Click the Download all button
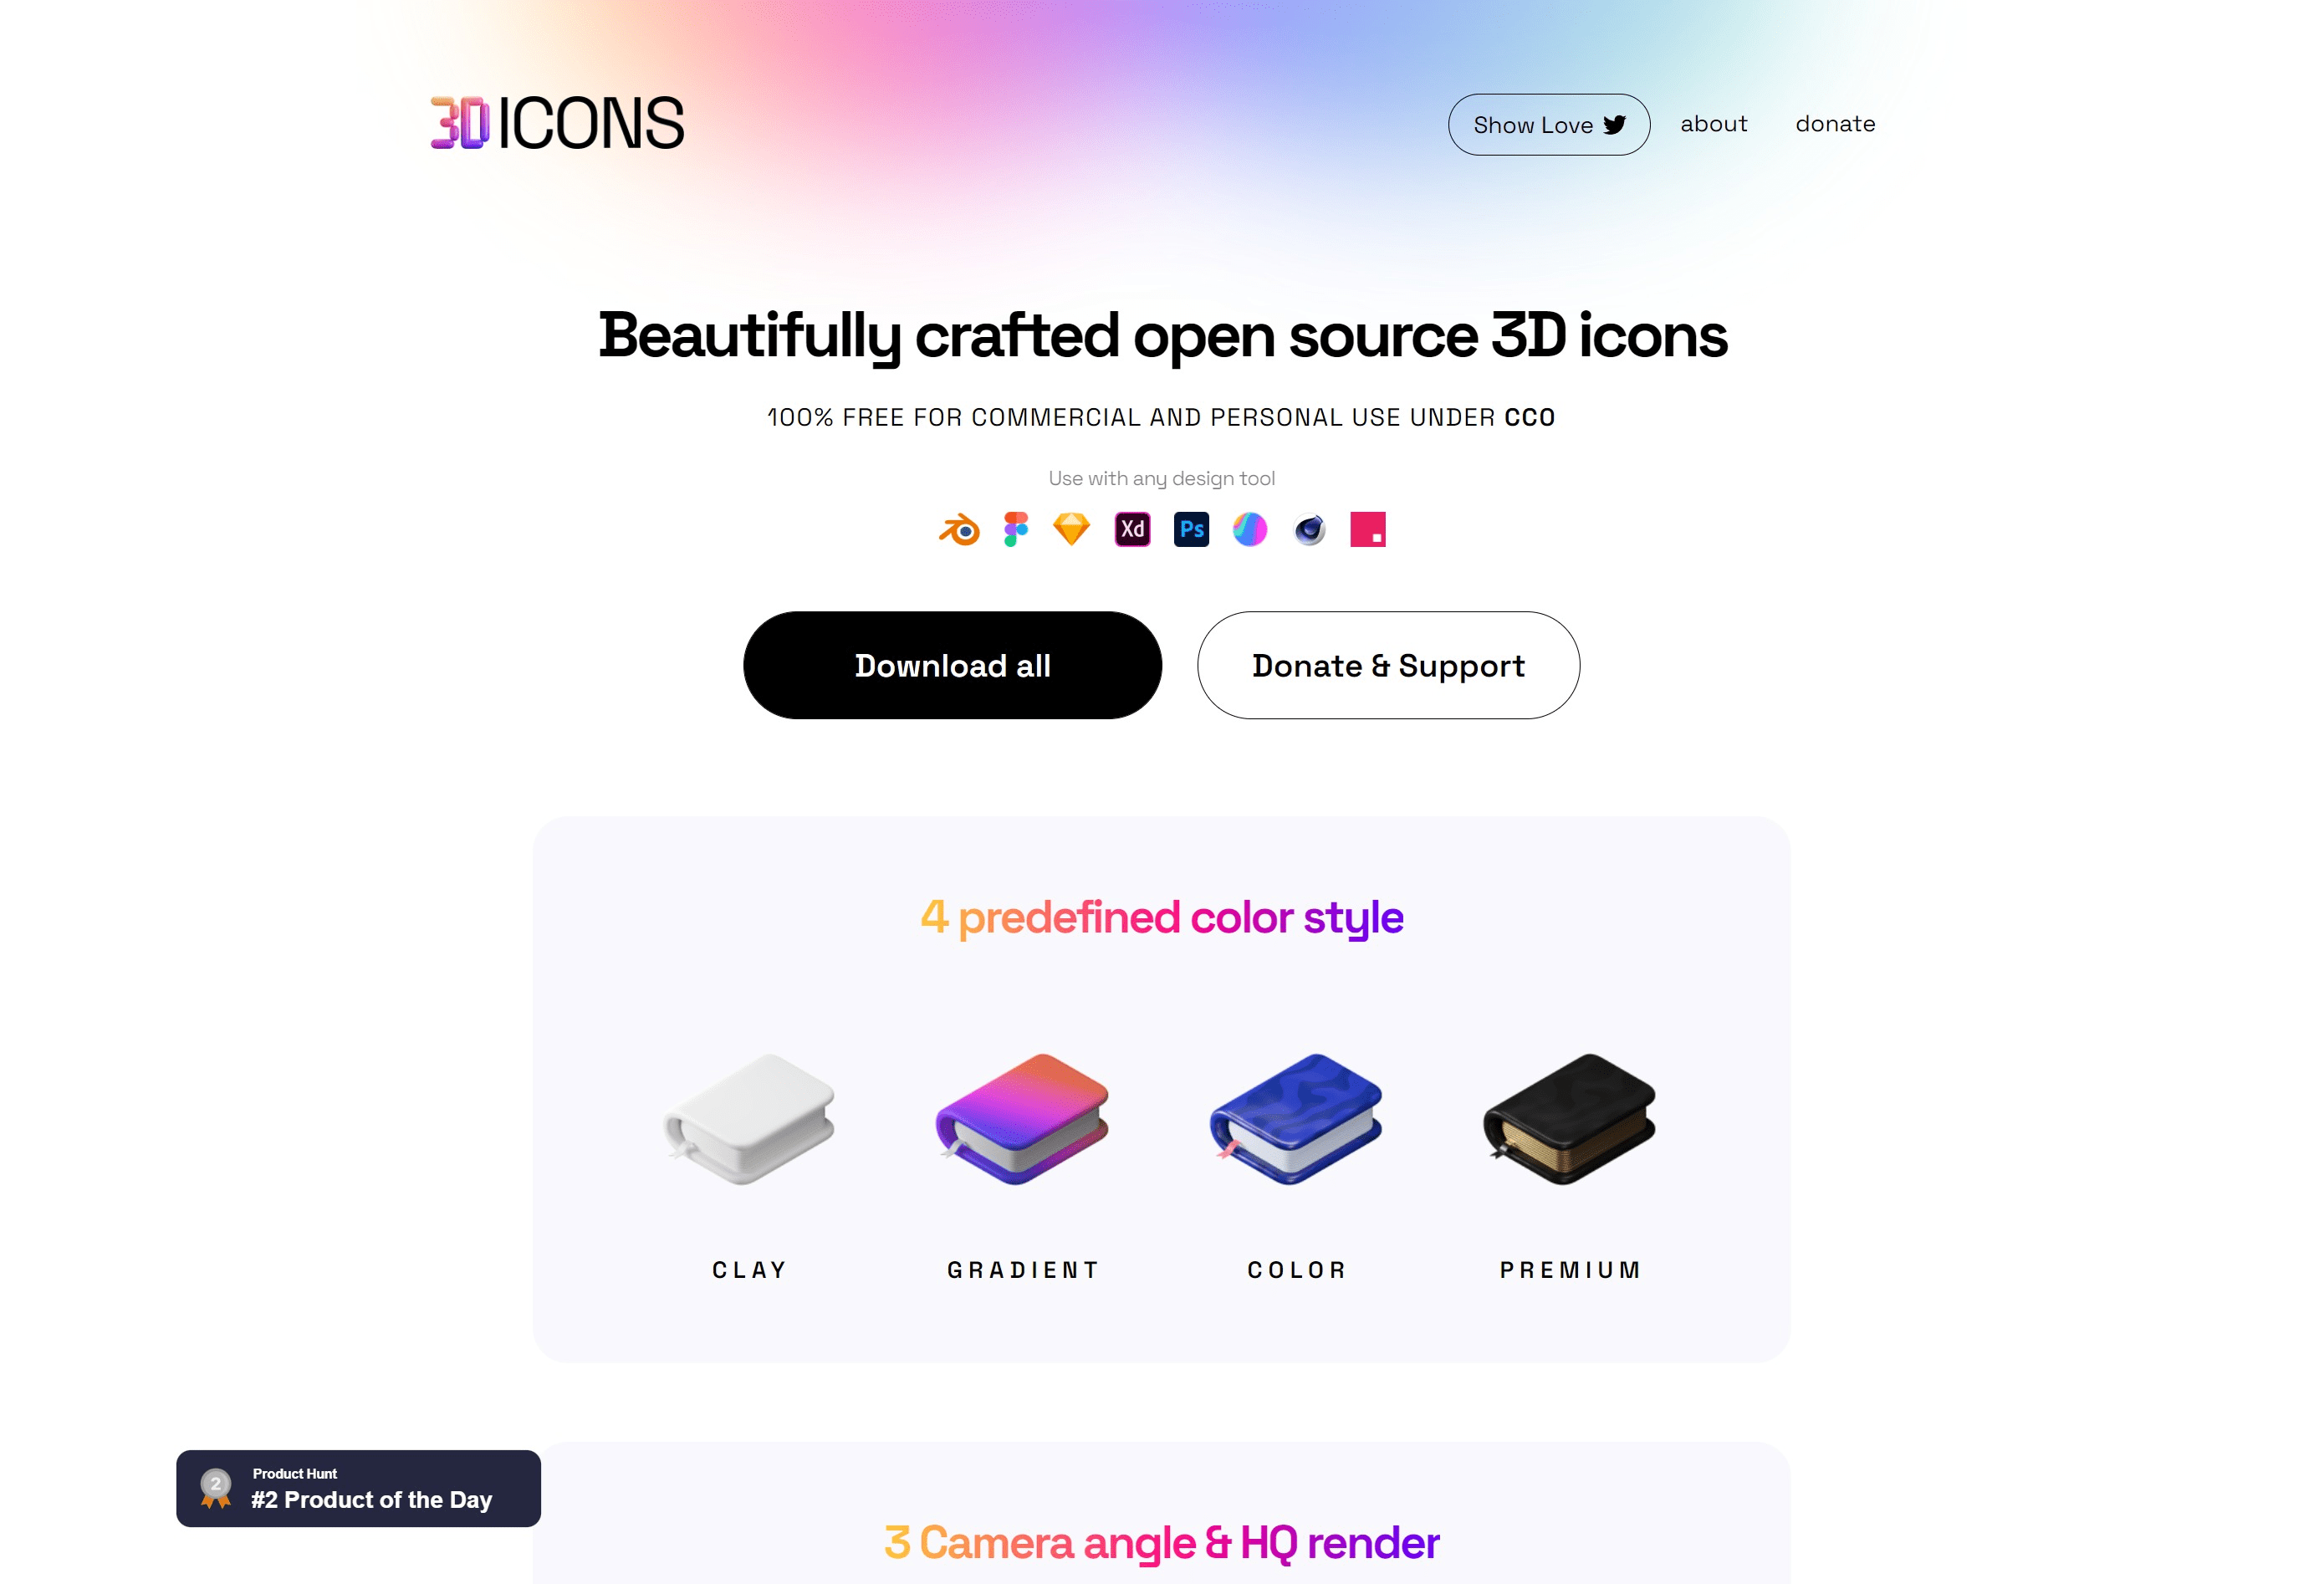Image resolution: width=2324 pixels, height=1584 pixels. pyautogui.click(x=953, y=664)
